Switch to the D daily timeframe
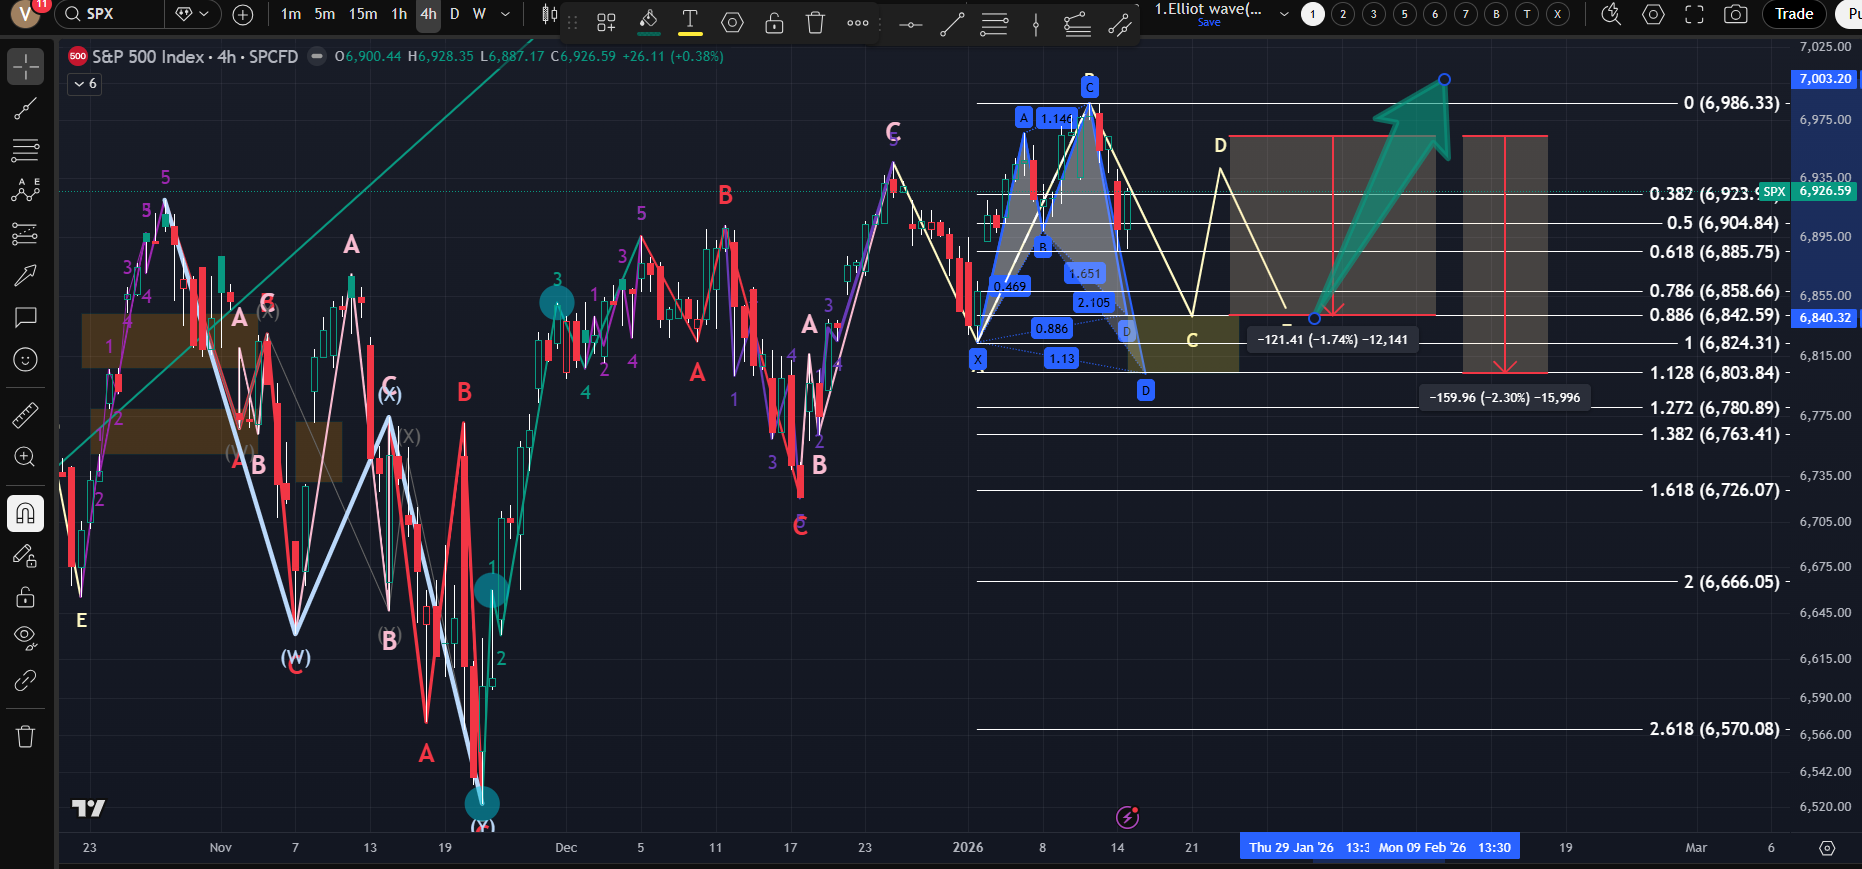This screenshot has width=1862, height=869. click(x=454, y=14)
